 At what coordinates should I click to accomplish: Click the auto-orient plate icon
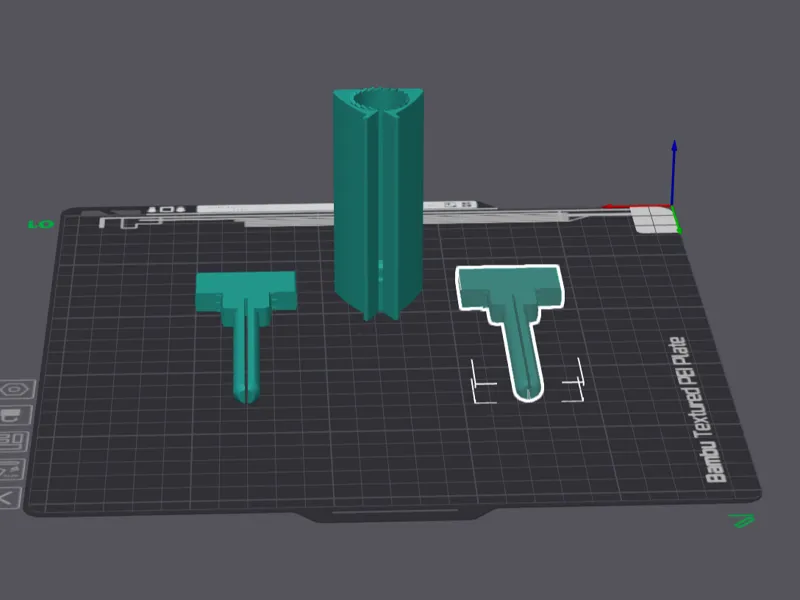point(12,468)
